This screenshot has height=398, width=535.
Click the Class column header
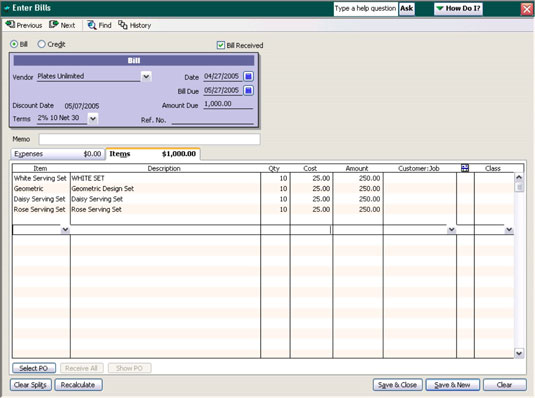click(x=493, y=168)
